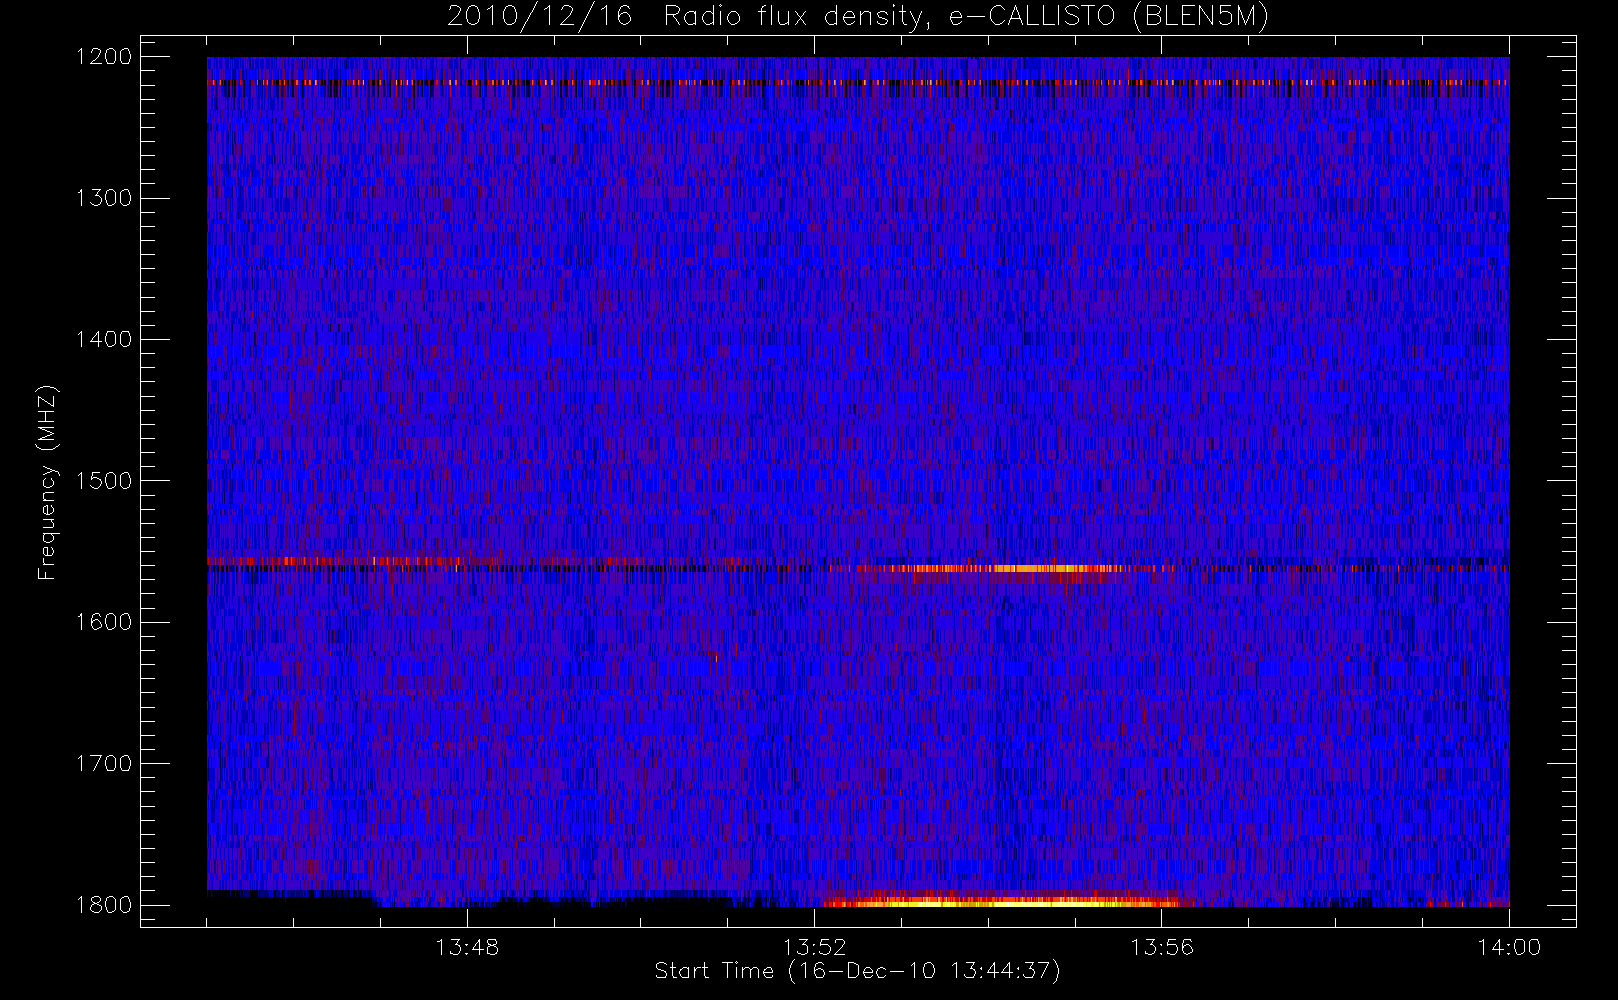The height and width of the screenshot is (1000, 1618).
Task: Select the 1300 frequency tick label
Action: coord(104,198)
